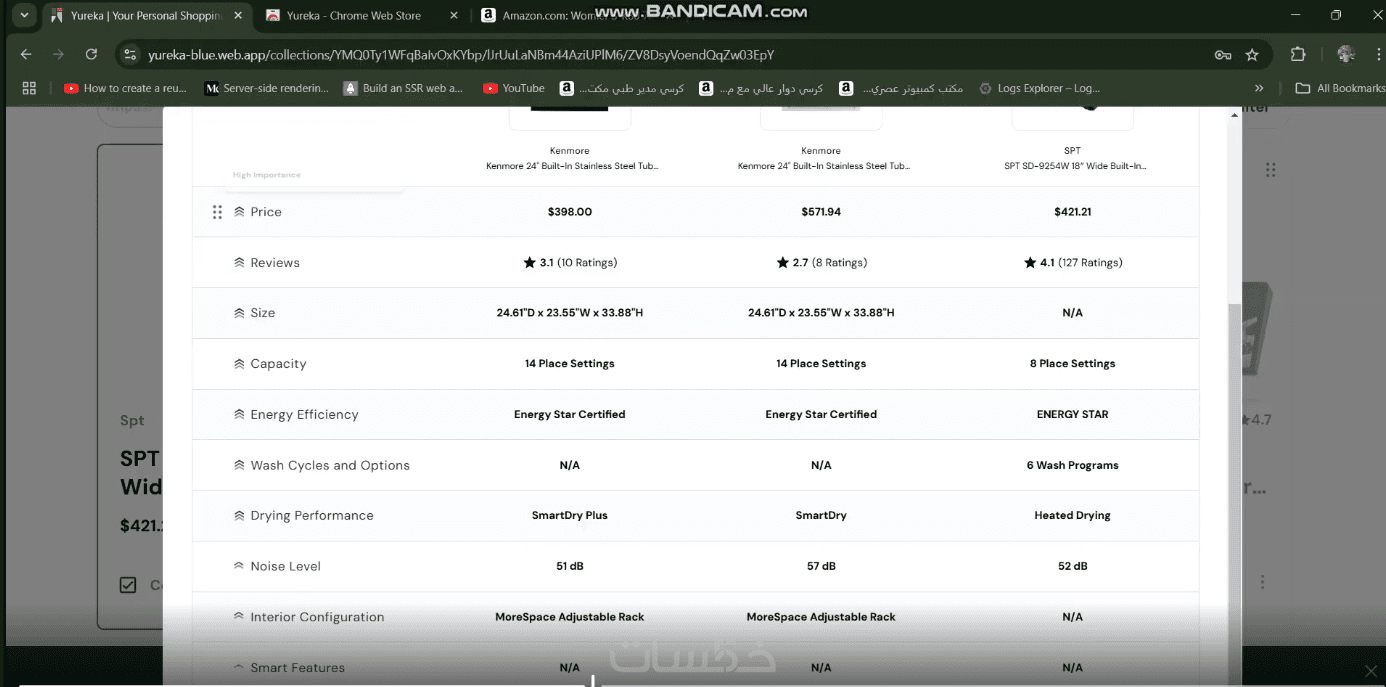Reload the current page
The image size is (1386, 687).
tap(91, 54)
